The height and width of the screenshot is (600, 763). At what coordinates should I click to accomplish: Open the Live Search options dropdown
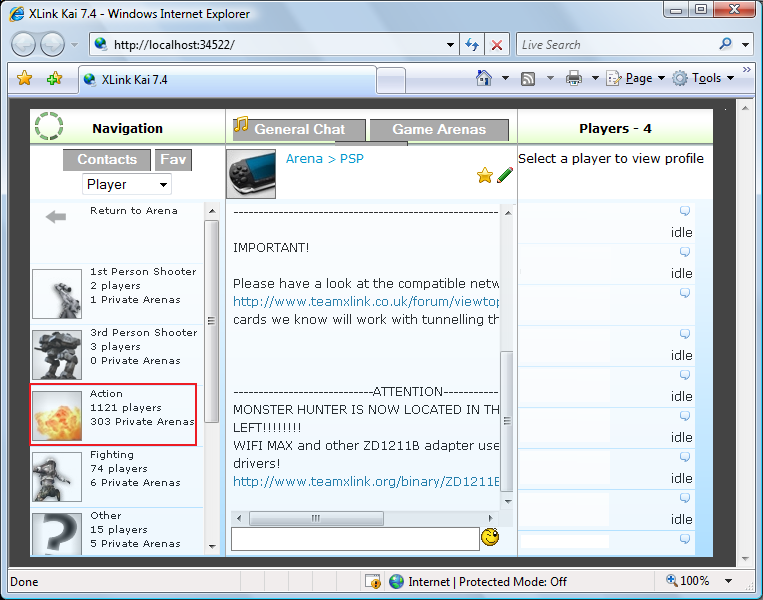coord(745,45)
